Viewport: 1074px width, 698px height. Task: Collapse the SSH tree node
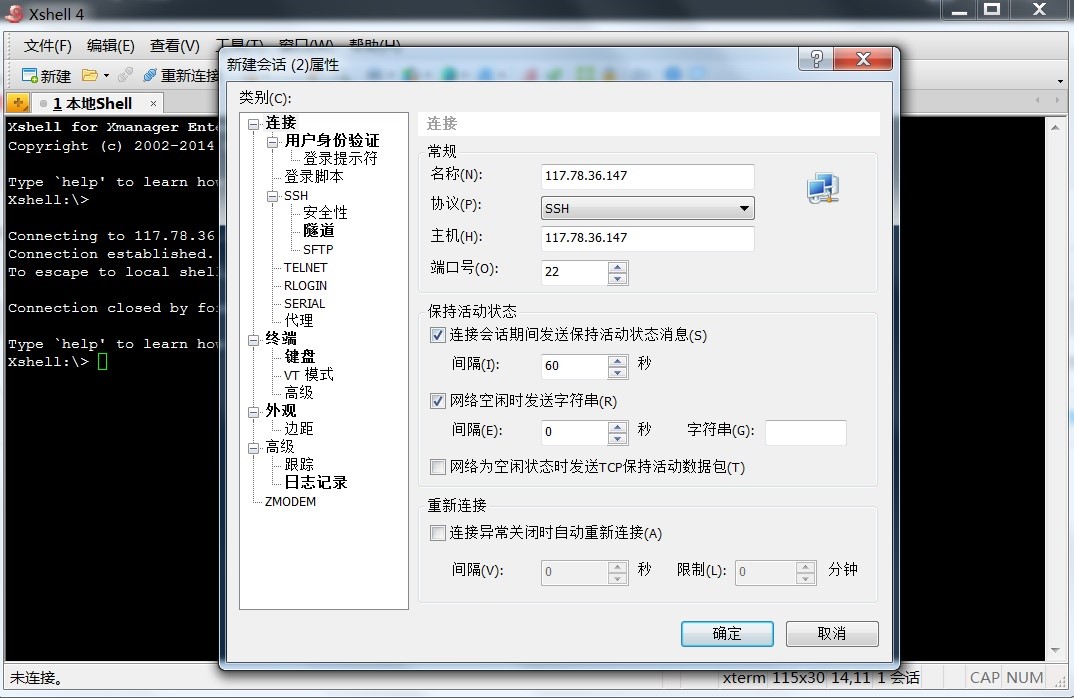tap(273, 196)
